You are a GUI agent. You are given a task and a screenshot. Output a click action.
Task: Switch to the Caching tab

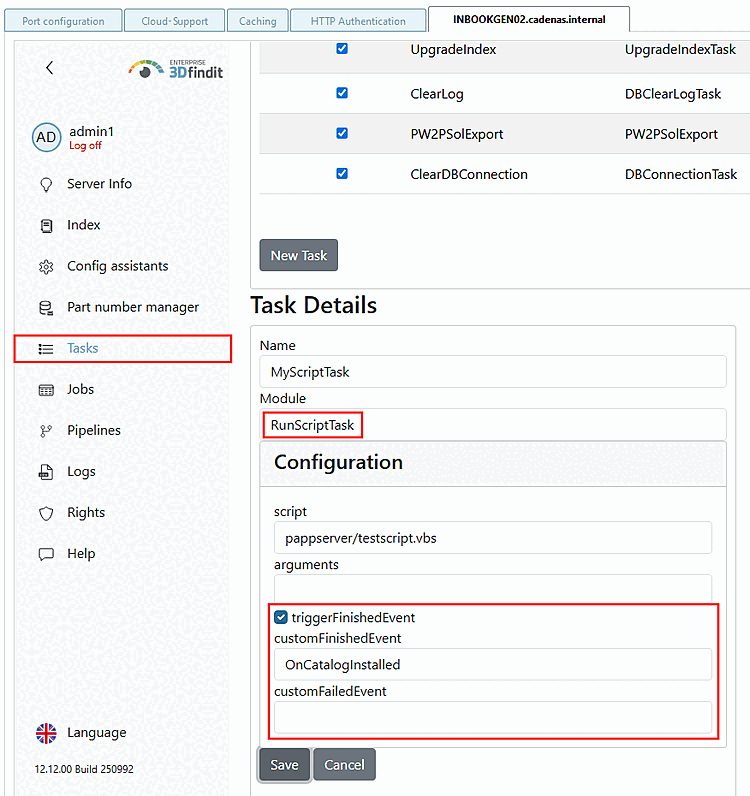[258, 21]
